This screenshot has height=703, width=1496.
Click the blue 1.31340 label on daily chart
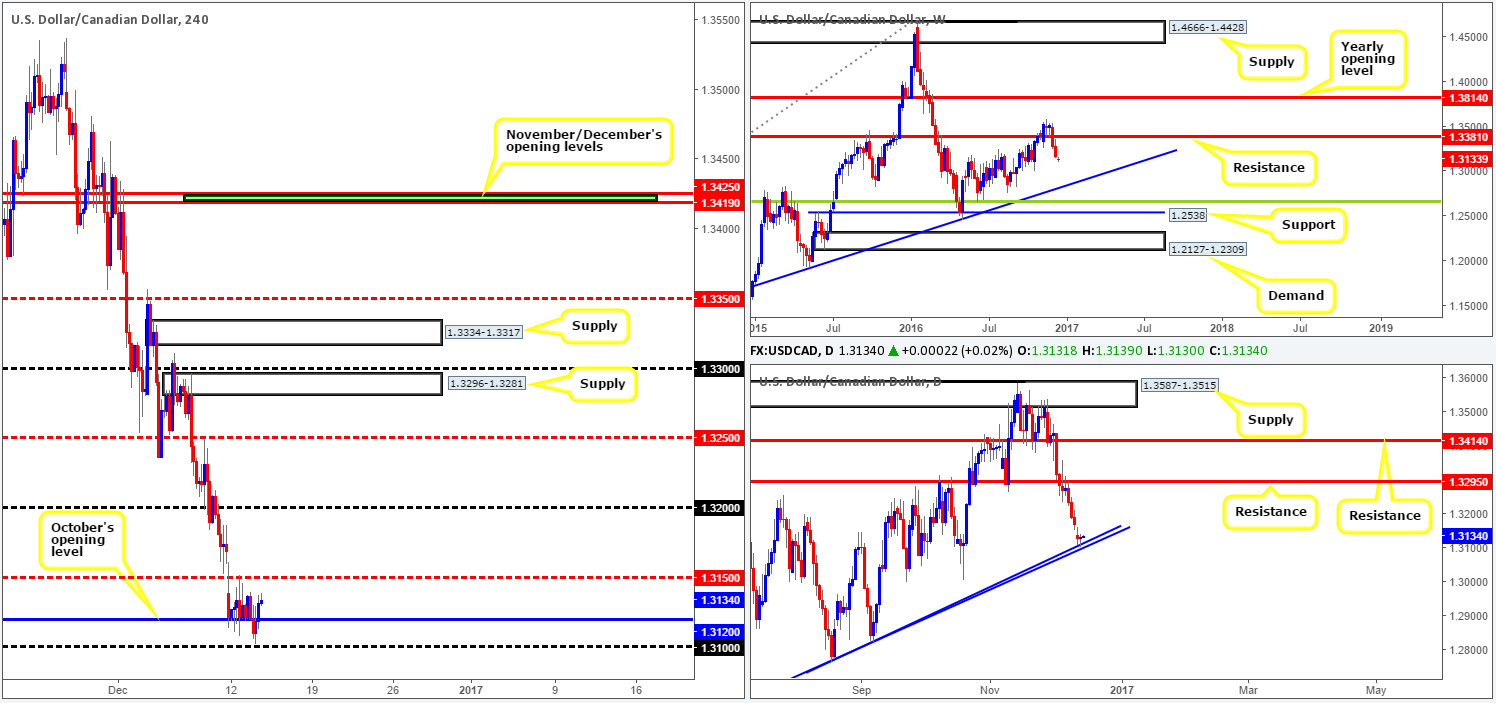click(x=1469, y=536)
